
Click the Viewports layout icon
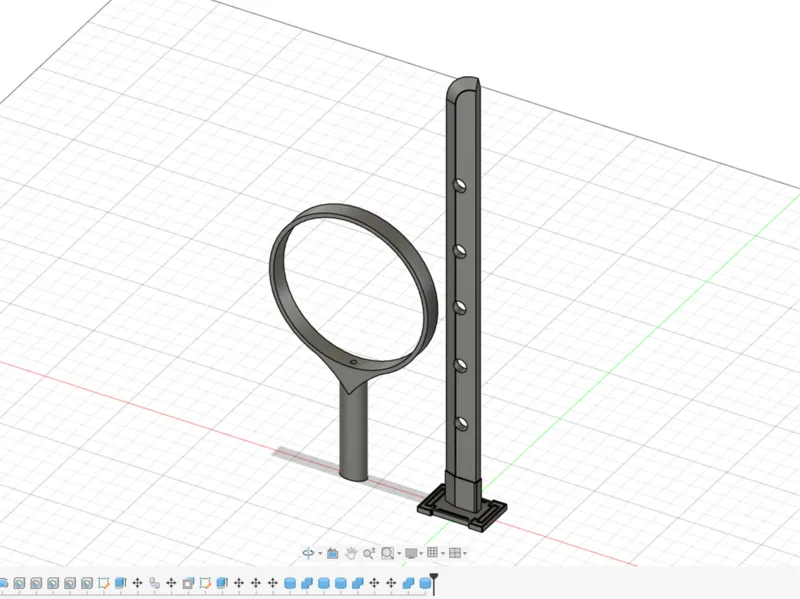point(455,553)
